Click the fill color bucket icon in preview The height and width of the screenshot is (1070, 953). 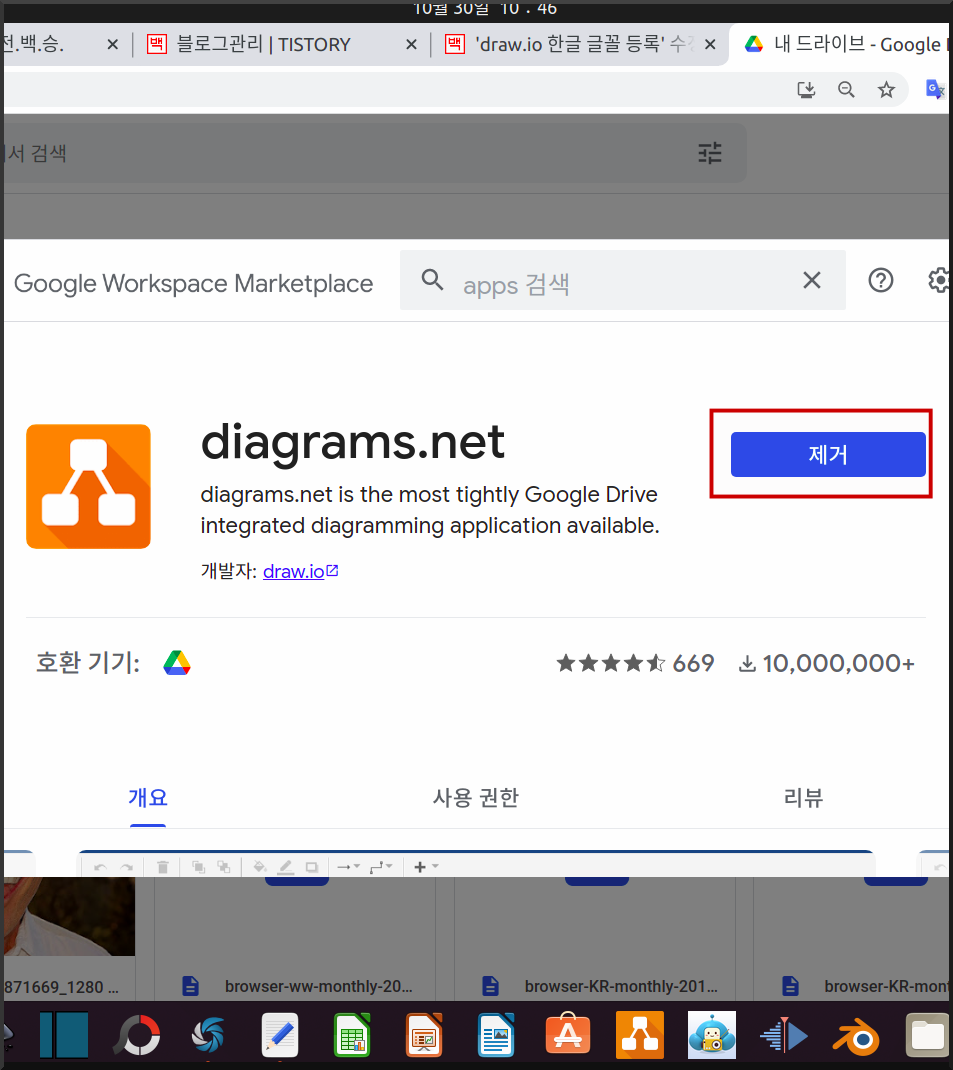259,867
